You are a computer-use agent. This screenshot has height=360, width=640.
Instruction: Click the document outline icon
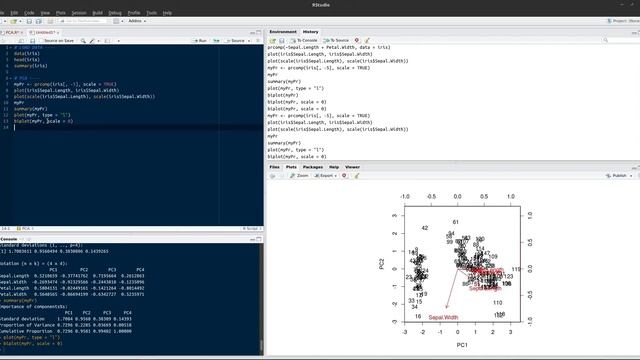pyautogui.click(x=258, y=41)
